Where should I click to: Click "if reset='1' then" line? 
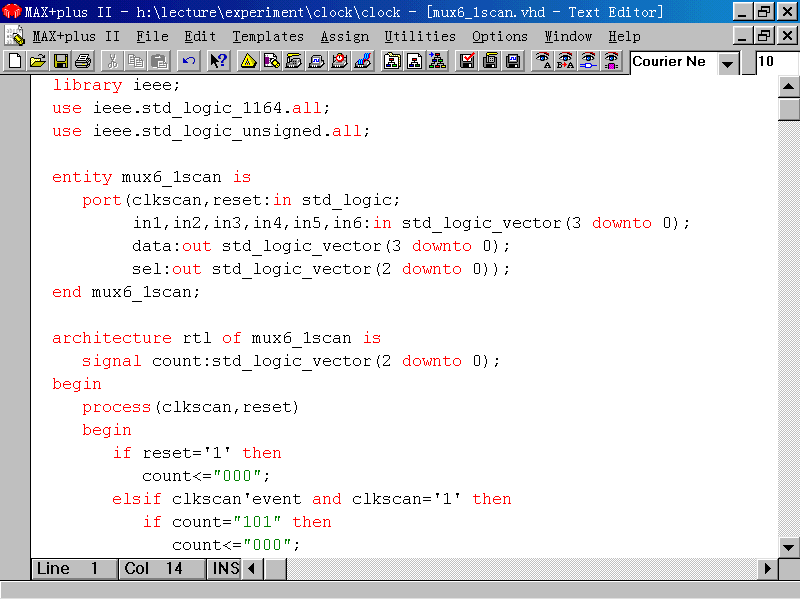tap(197, 454)
